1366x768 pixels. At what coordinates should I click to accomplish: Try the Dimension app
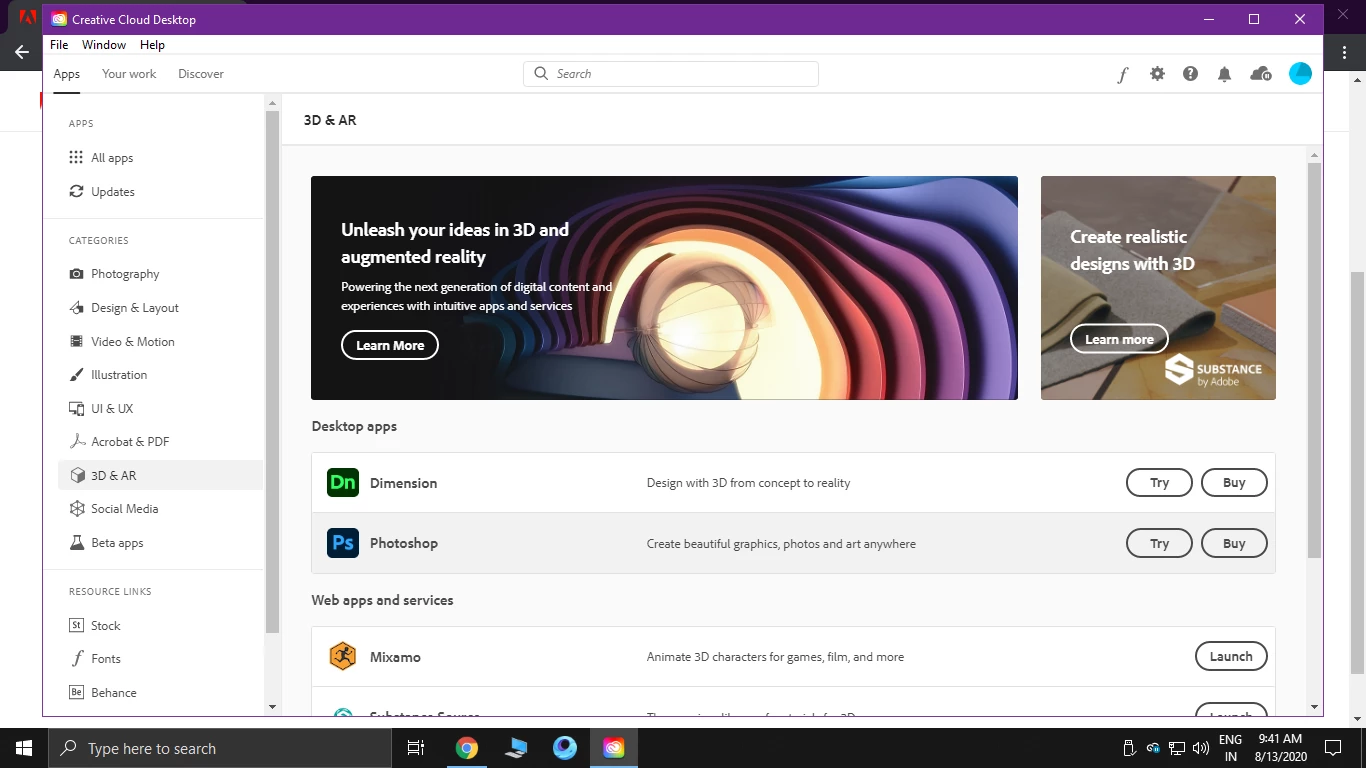pyautogui.click(x=1159, y=483)
